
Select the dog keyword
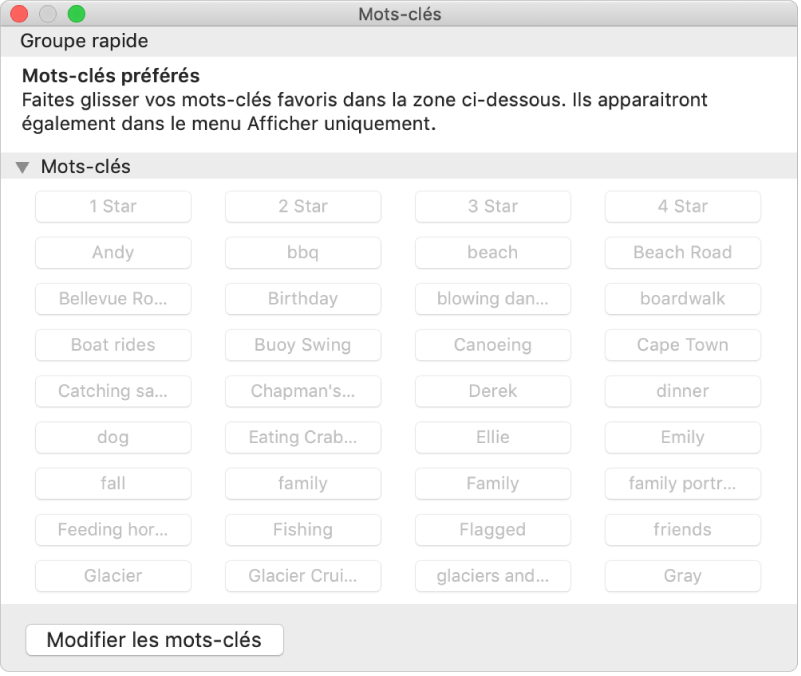(112, 437)
